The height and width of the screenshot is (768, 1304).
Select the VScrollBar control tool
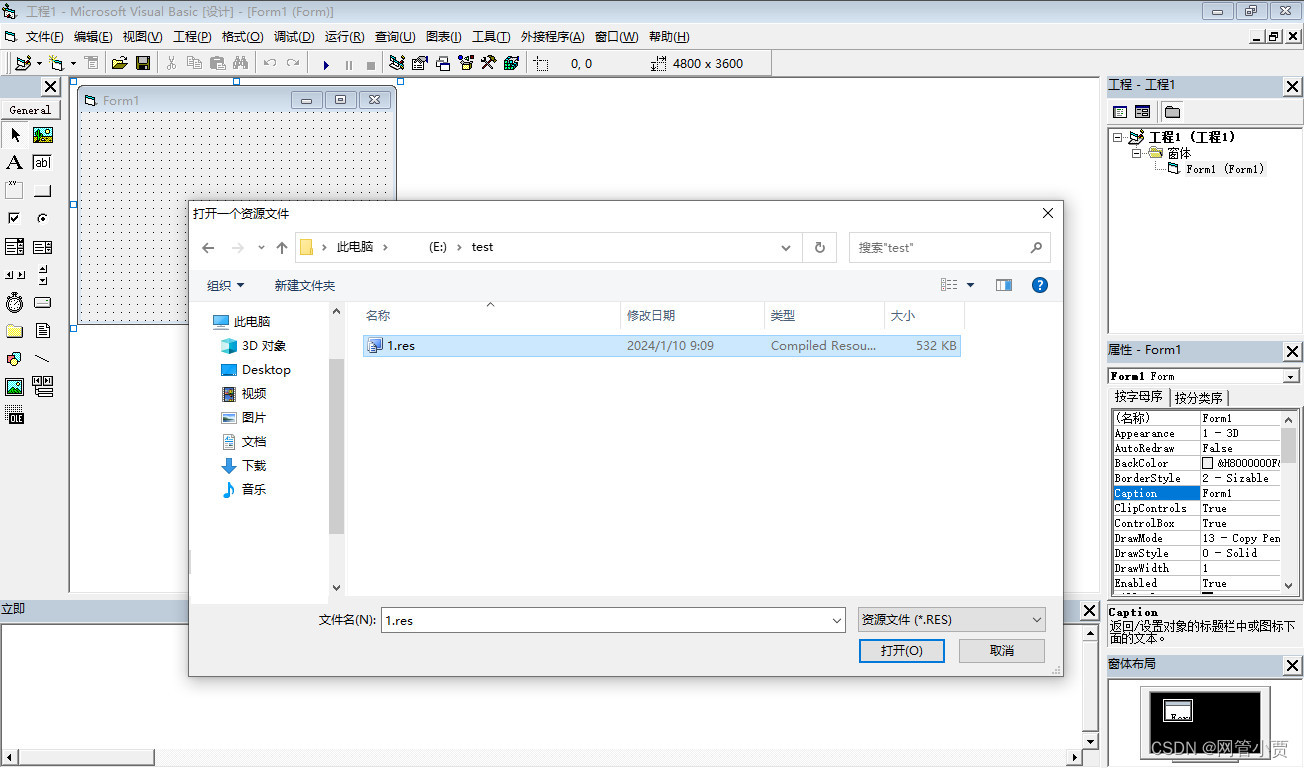pyautogui.click(x=43, y=275)
